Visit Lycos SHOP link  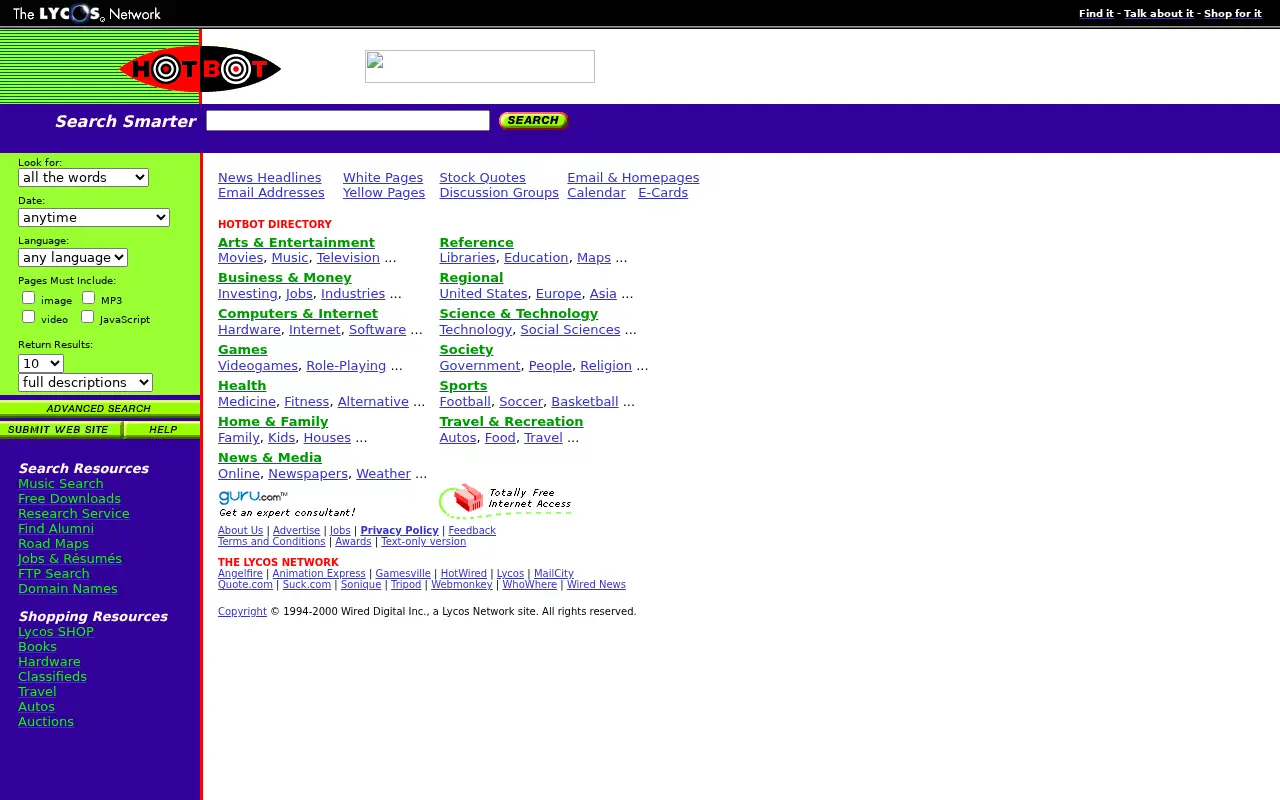[56, 631]
